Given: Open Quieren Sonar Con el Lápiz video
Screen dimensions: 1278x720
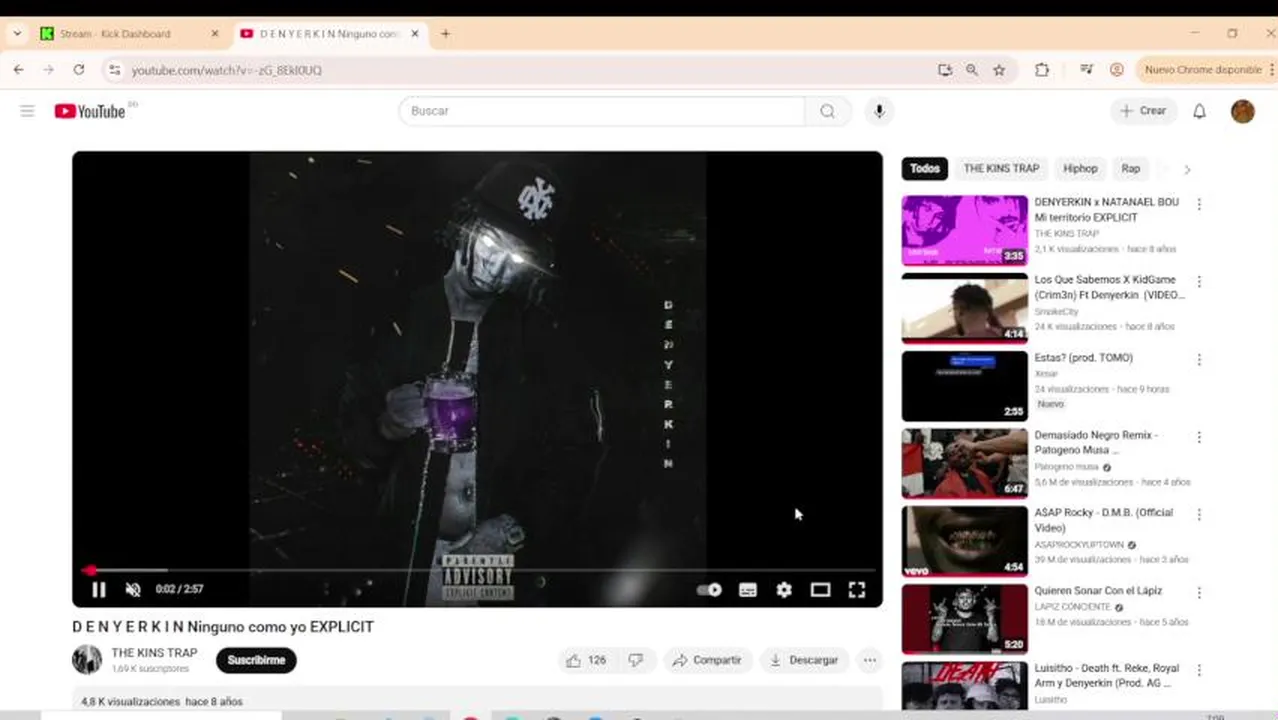Looking at the screenshot, I should tap(1098, 591).
